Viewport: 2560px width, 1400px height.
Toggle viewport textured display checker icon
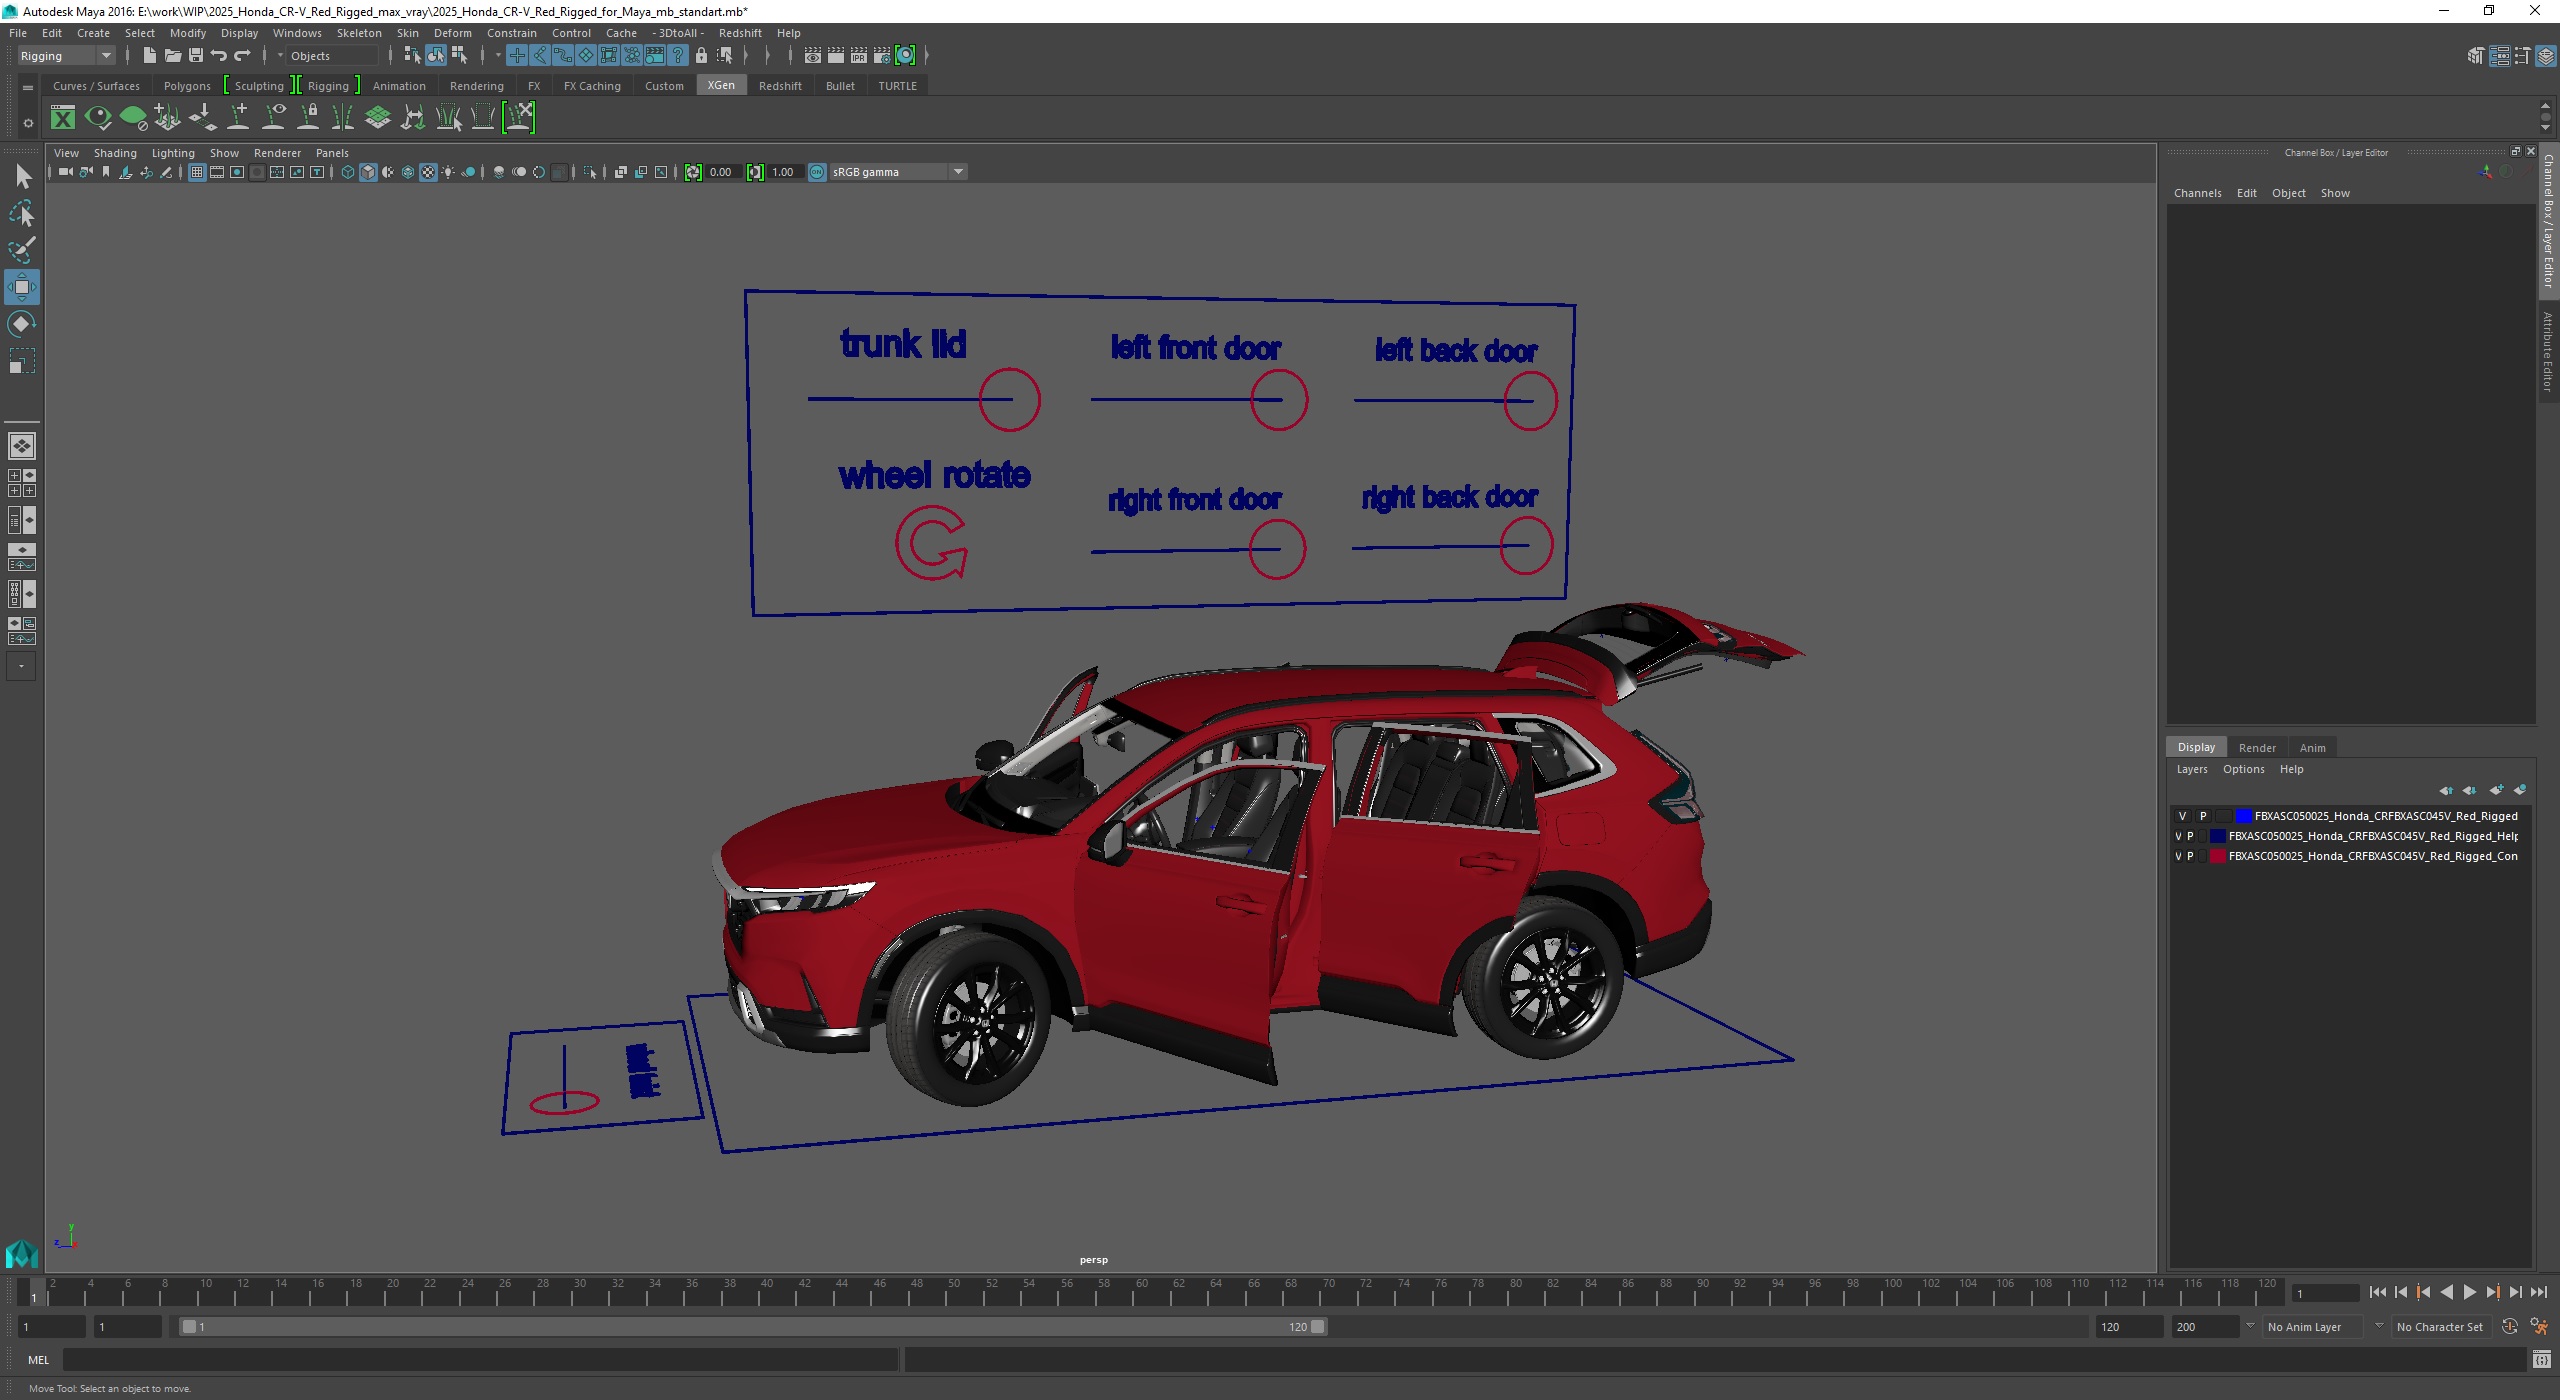coord(428,172)
